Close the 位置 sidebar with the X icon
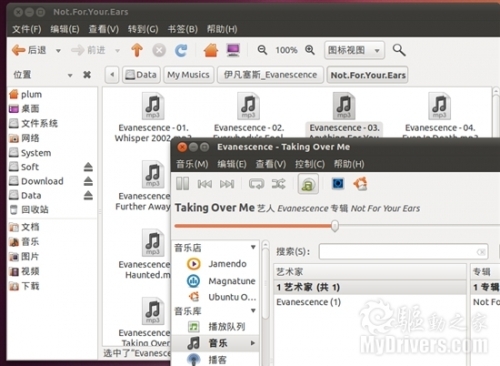 pyautogui.click(x=87, y=75)
